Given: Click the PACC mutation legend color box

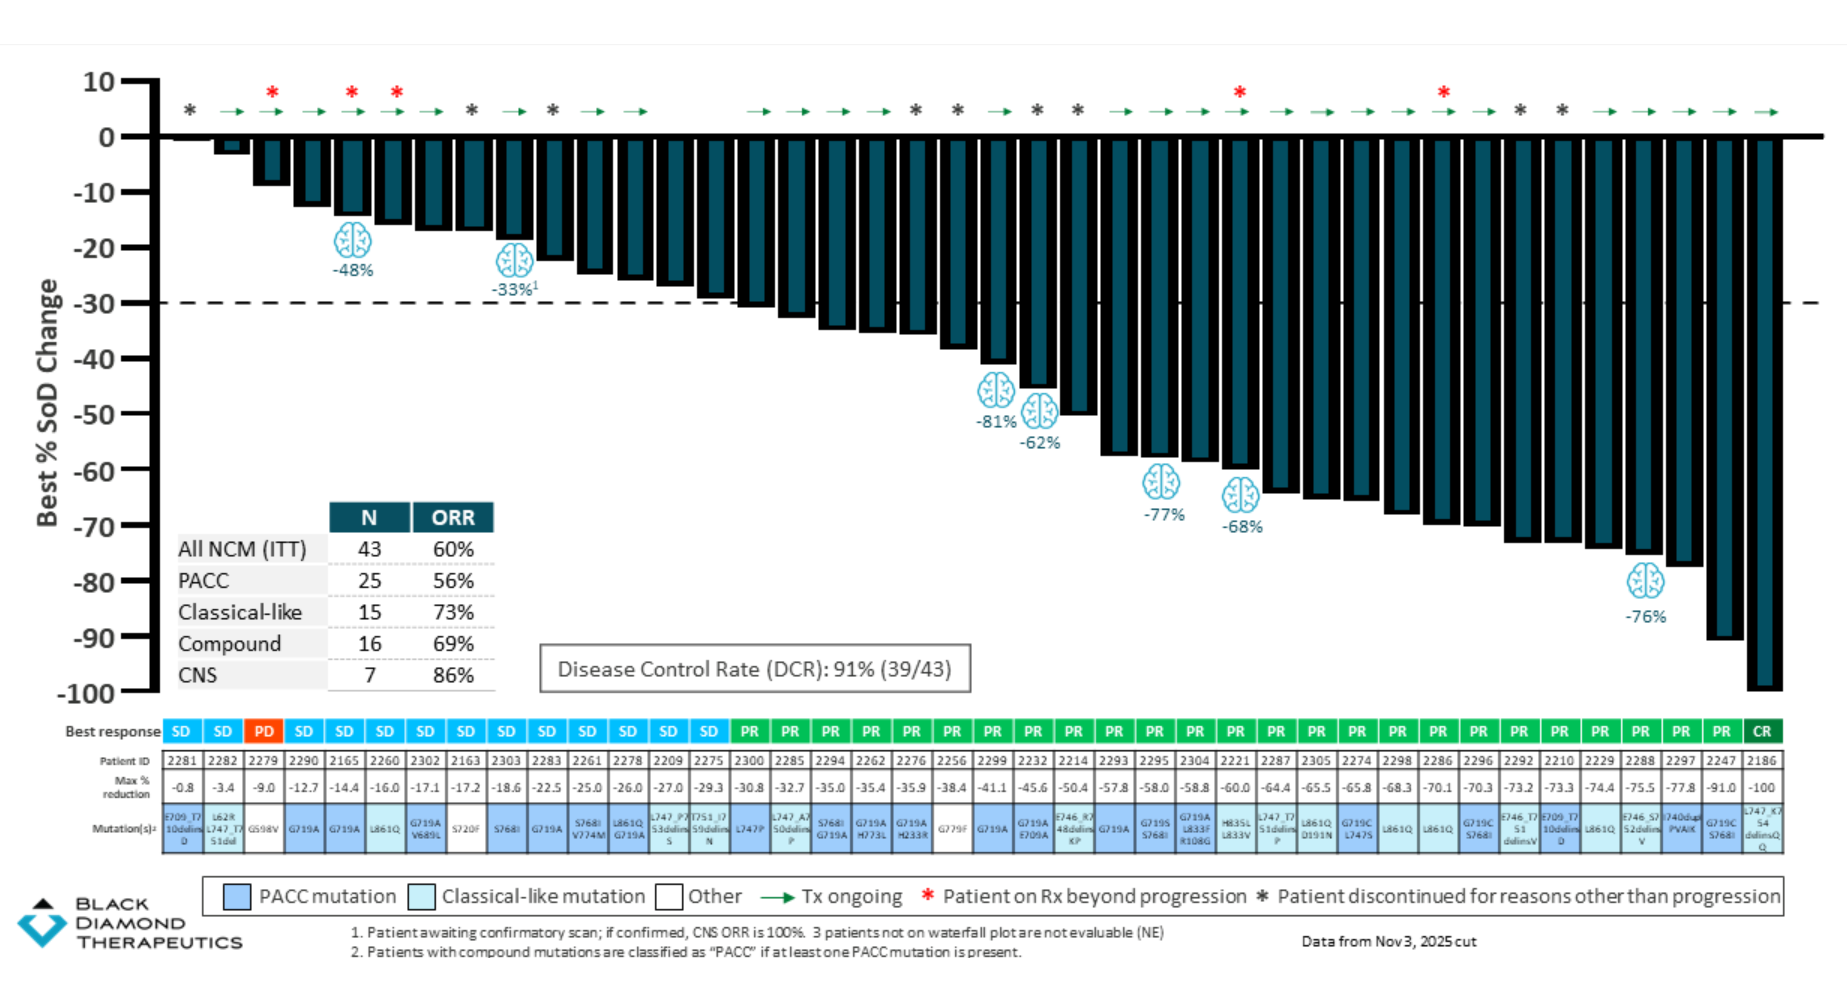Looking at the screenshot, I should pos(237,897).
